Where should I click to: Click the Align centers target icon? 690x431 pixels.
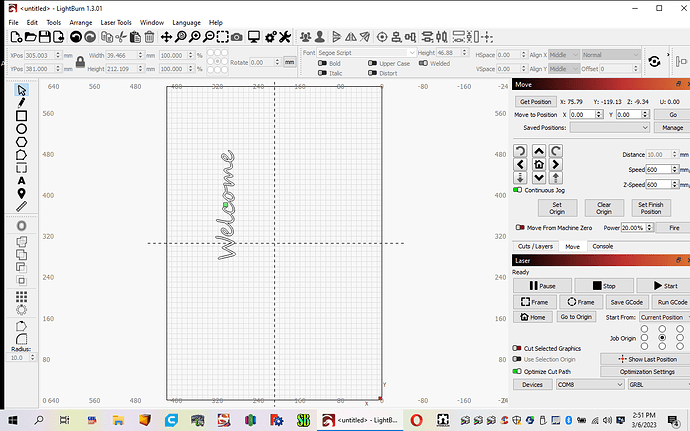(x=382, y=37)
